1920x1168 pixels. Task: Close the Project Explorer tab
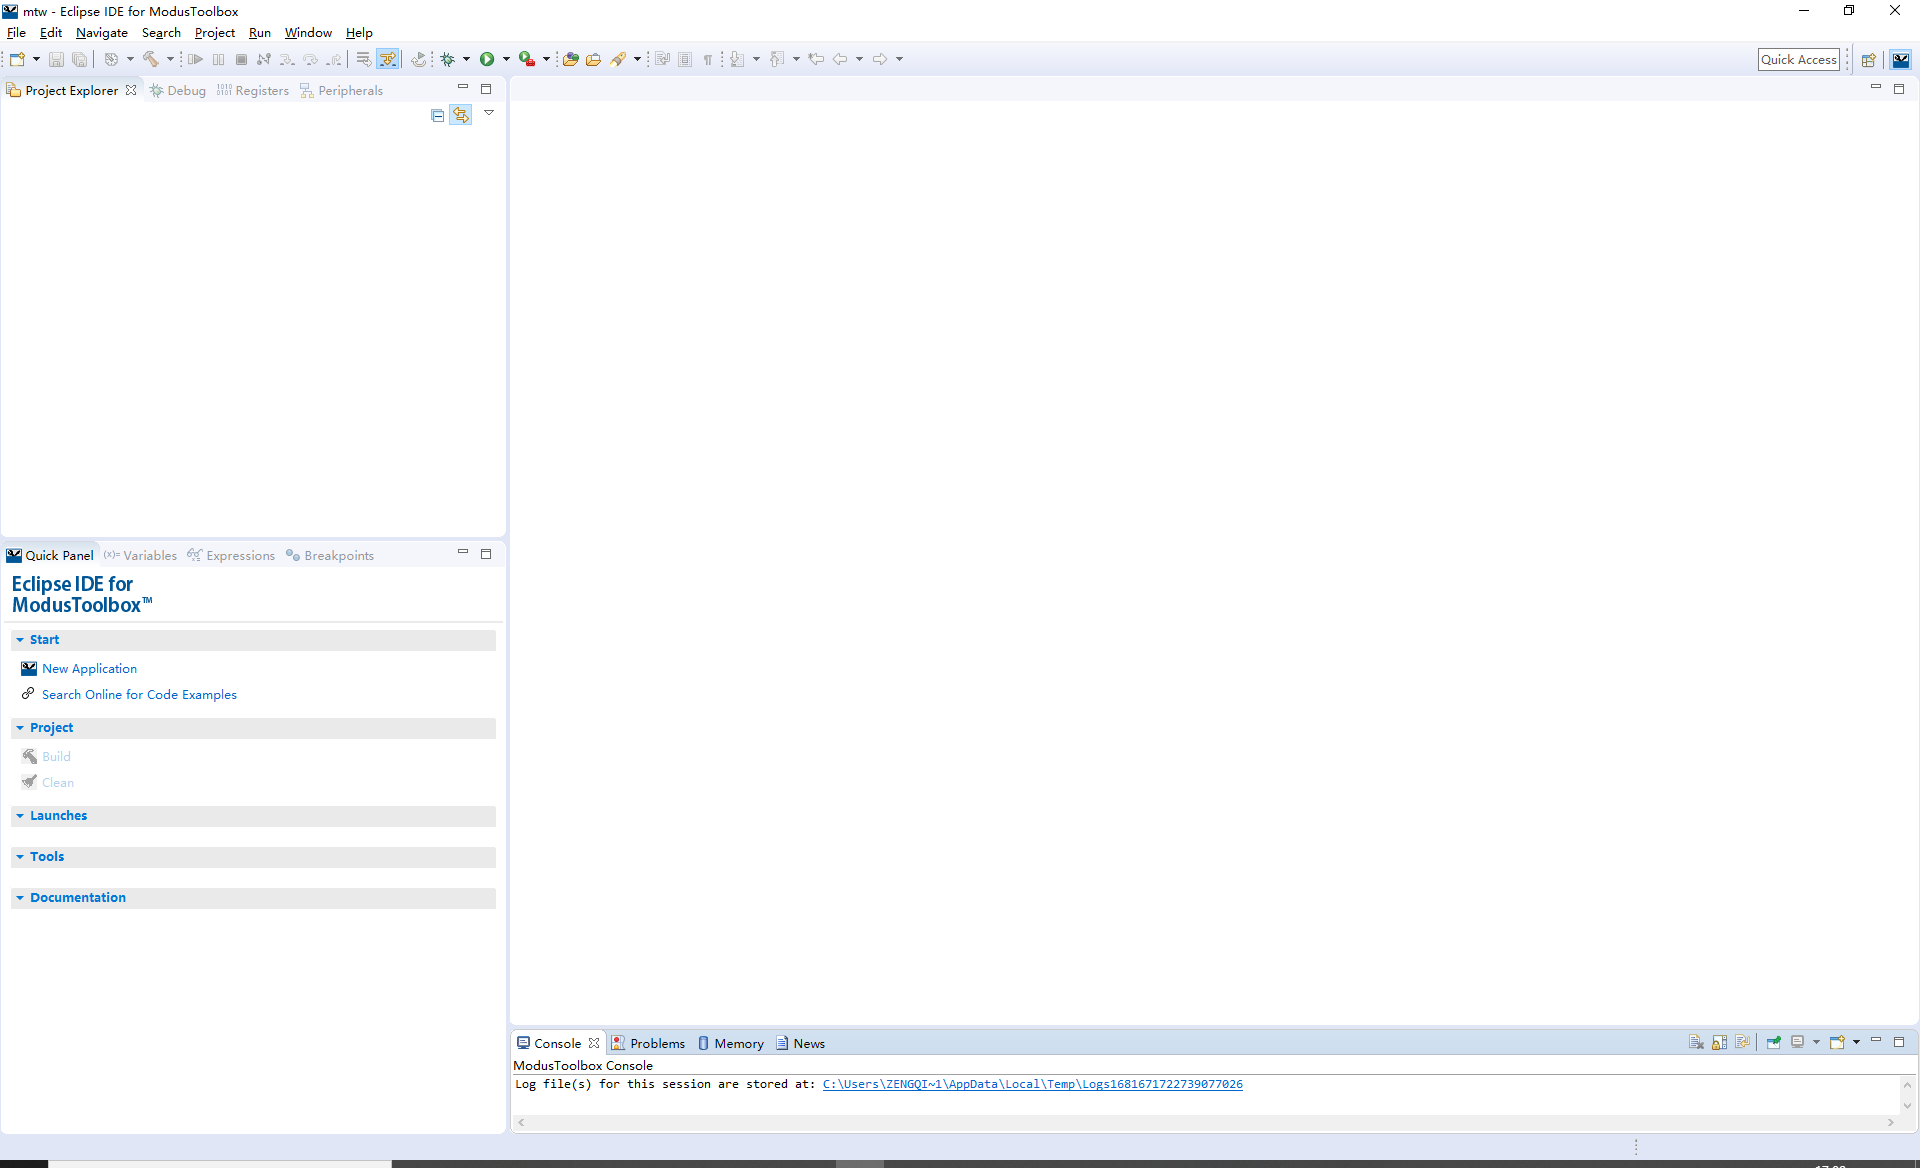131,90
